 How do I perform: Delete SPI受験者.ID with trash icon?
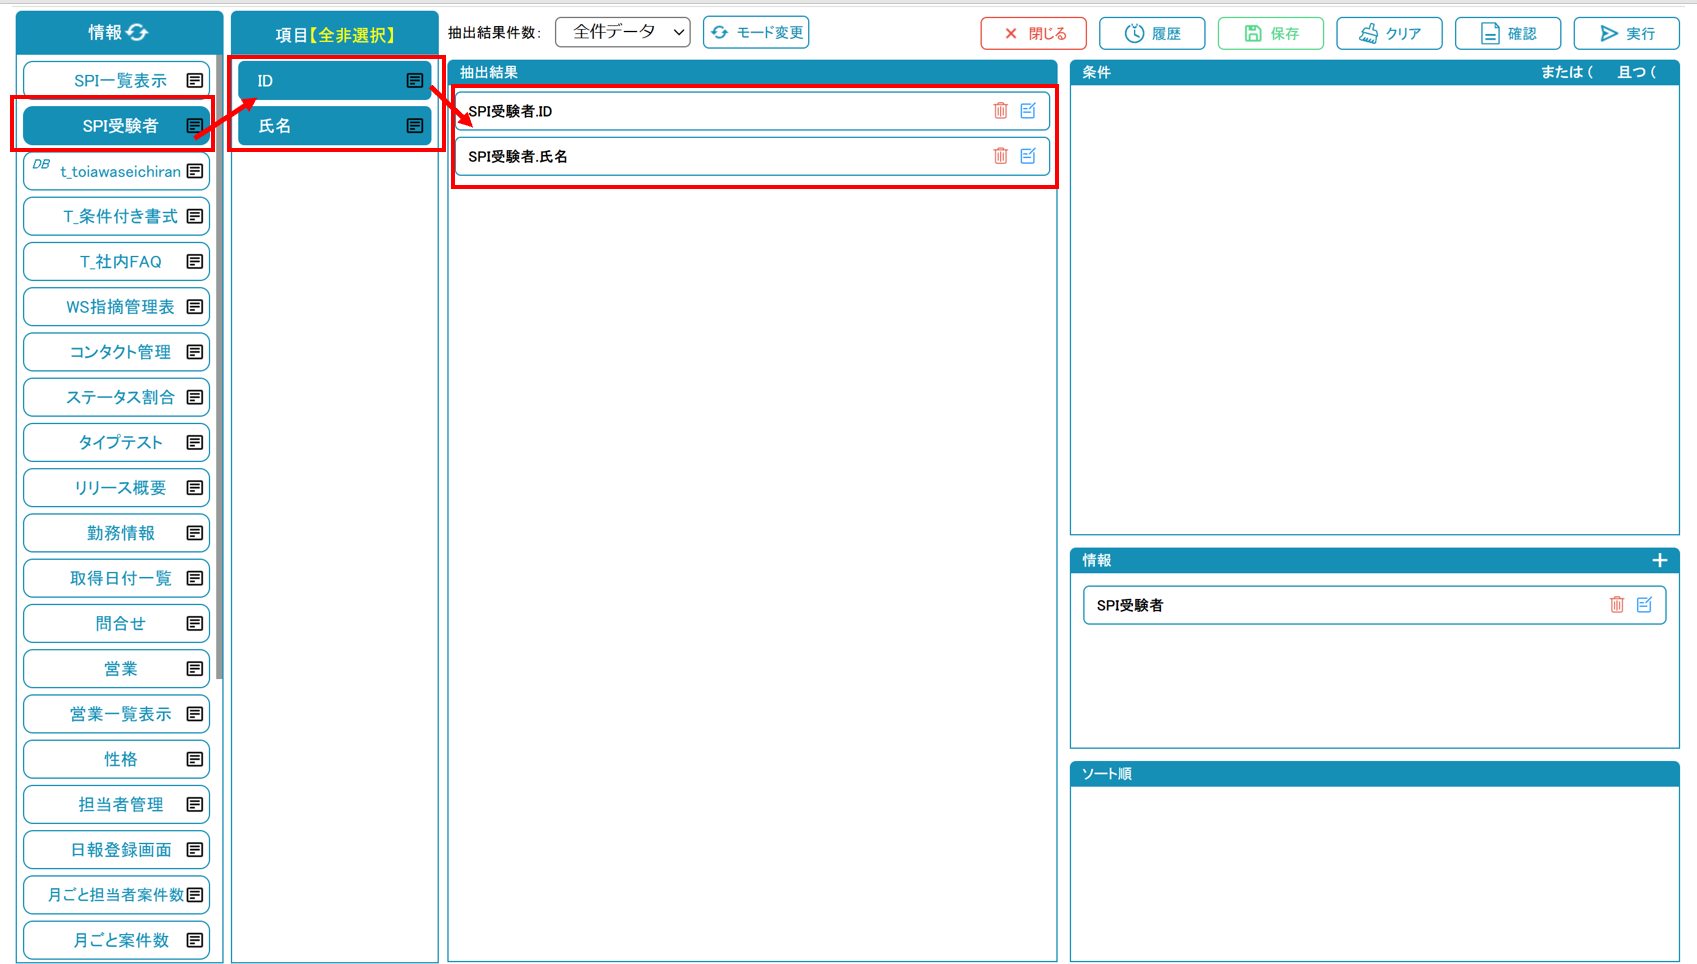1001,111
